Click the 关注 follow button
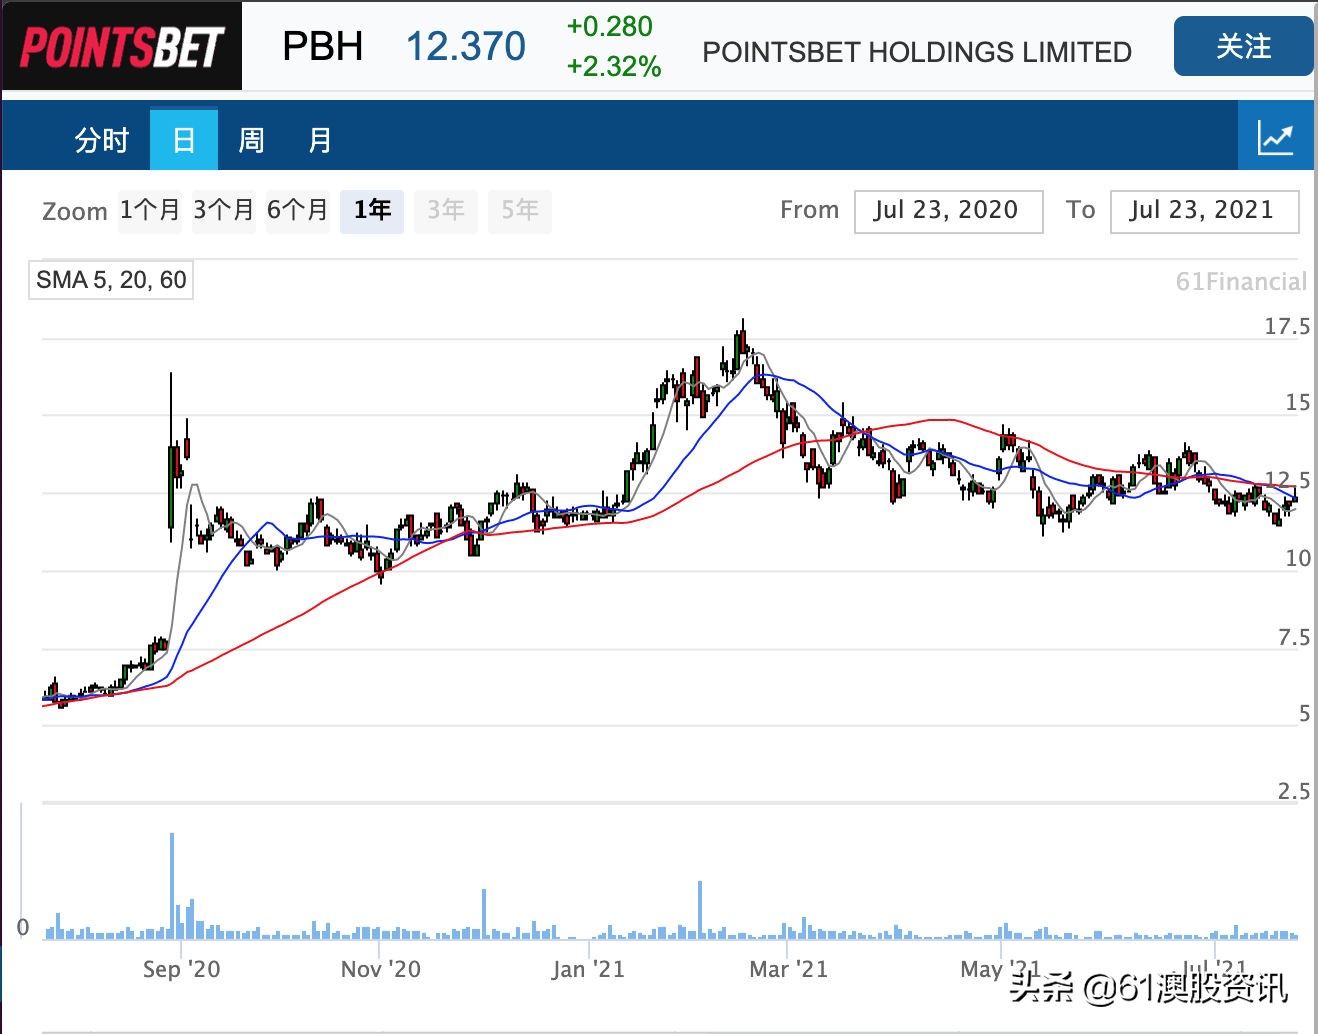The image size is (1318, 1034). [x=1243, y=46]
